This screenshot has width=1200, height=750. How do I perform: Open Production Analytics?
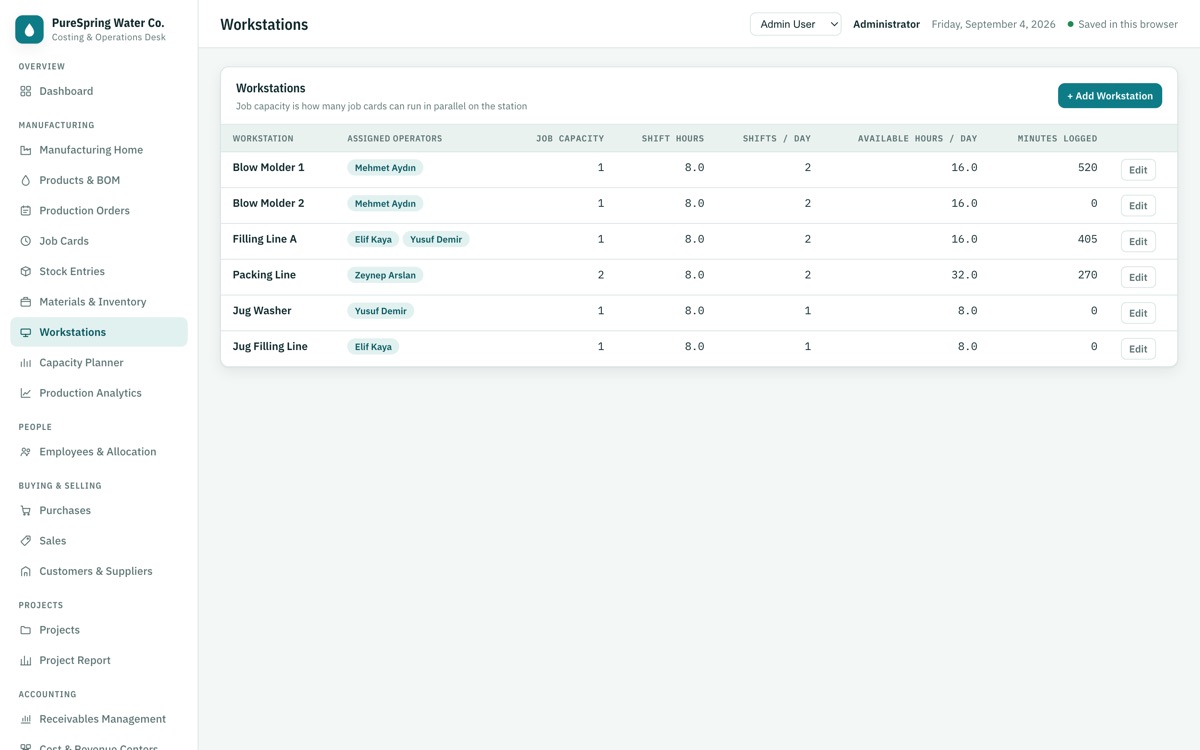click(x=99, y=393)
